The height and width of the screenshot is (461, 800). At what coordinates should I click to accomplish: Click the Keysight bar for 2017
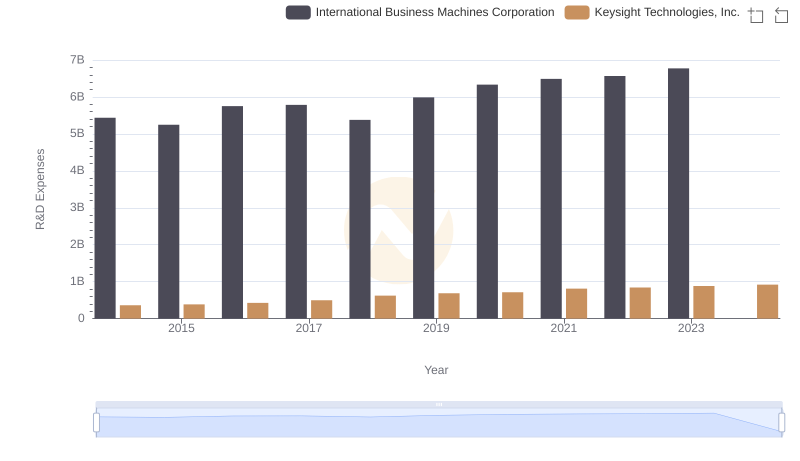pyautogui.click(x=321, y=309)
